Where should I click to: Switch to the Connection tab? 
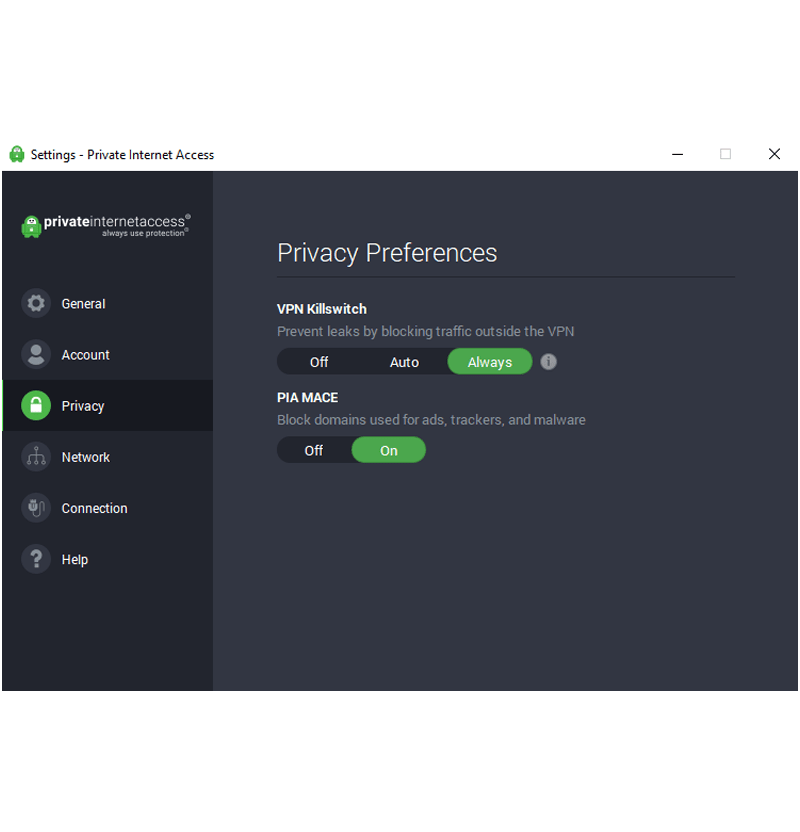pyautogui.click(x=108, y=508)
